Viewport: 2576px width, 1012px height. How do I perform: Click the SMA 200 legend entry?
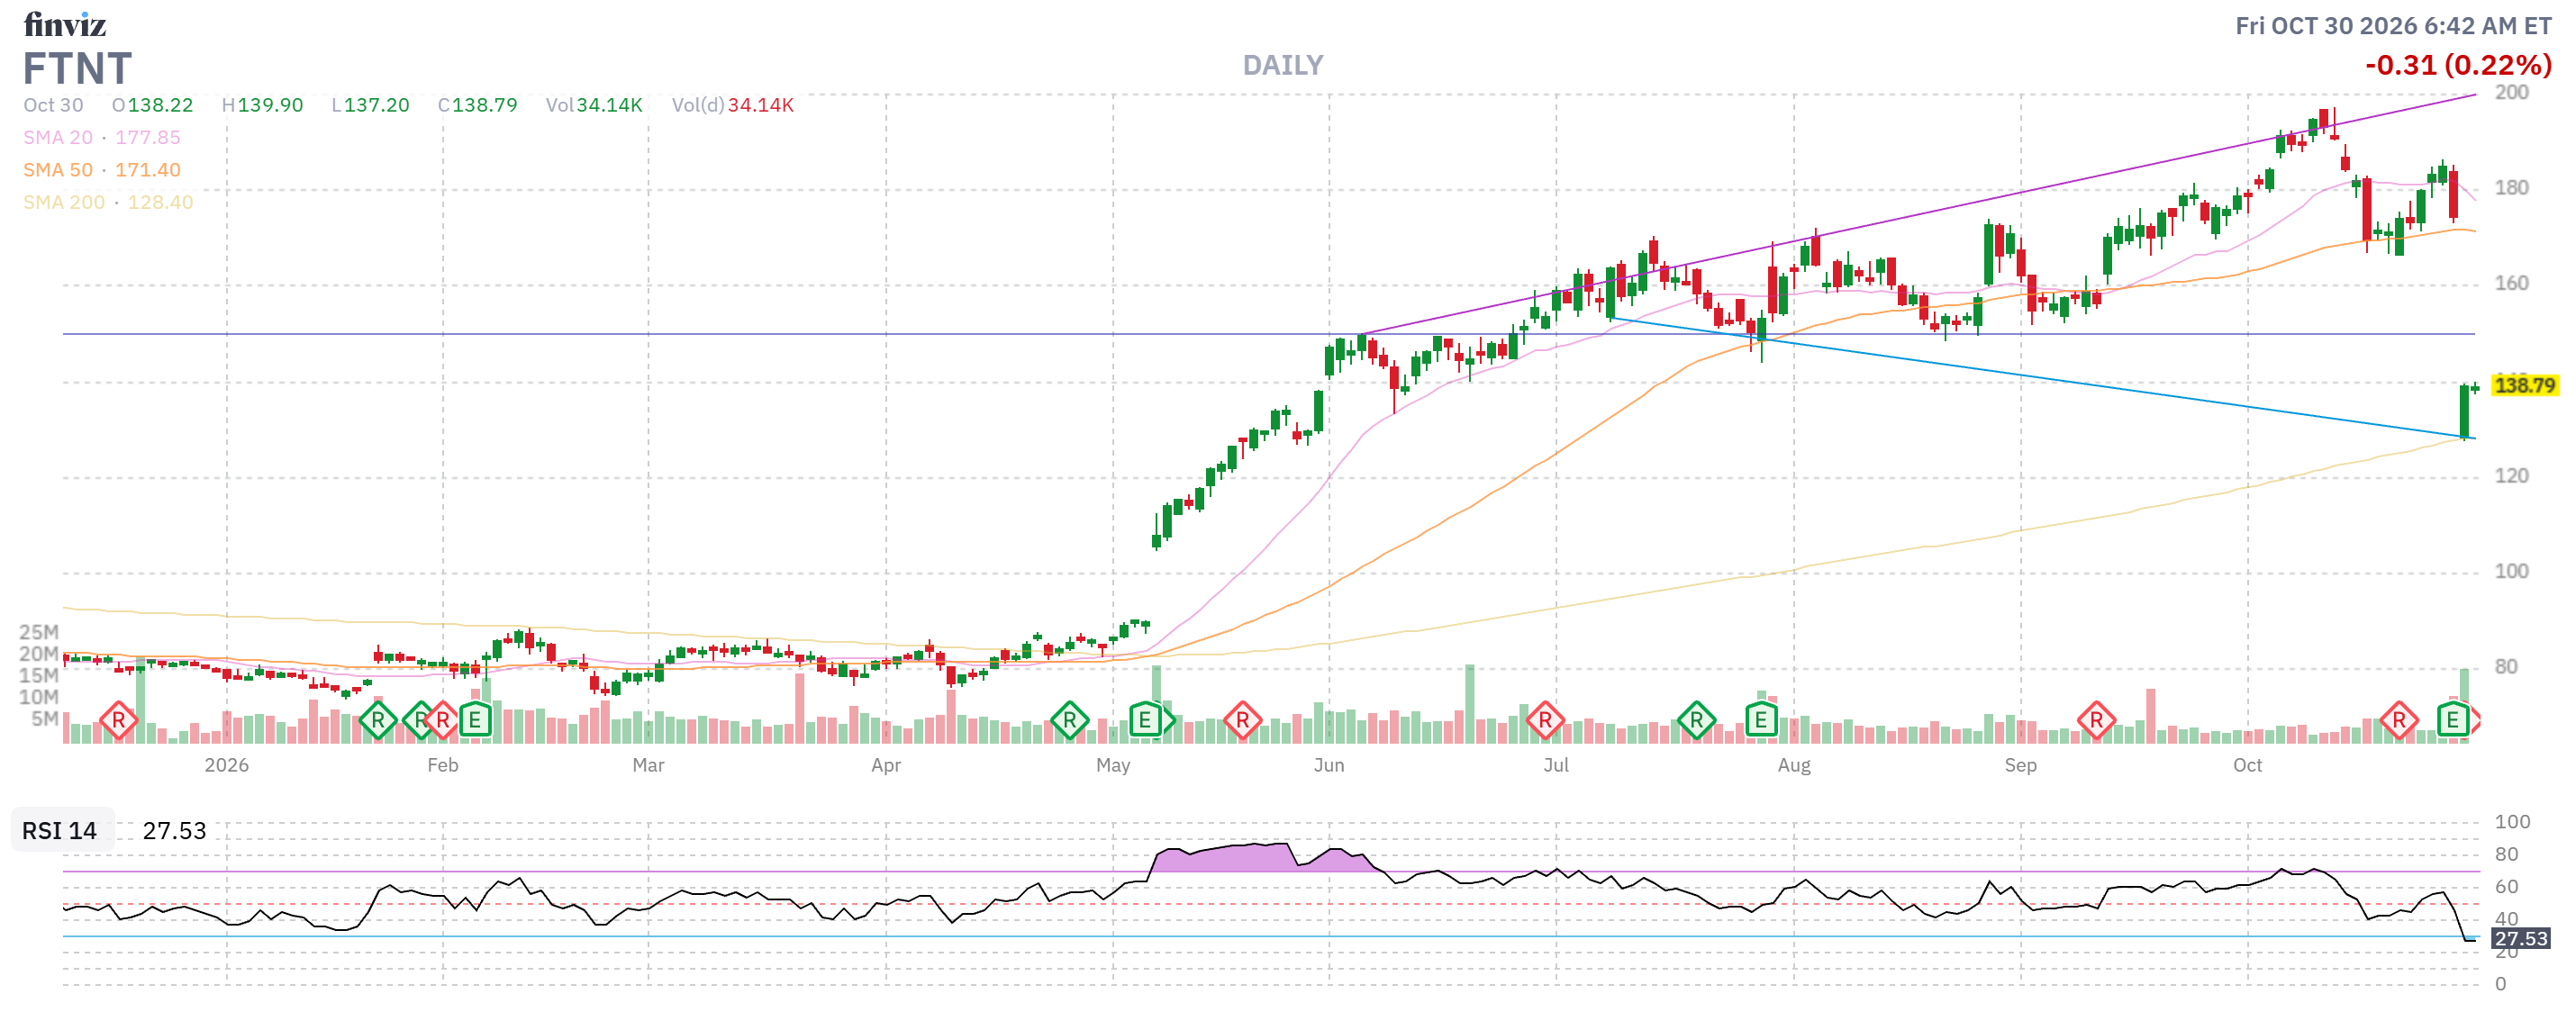point(108,202)
